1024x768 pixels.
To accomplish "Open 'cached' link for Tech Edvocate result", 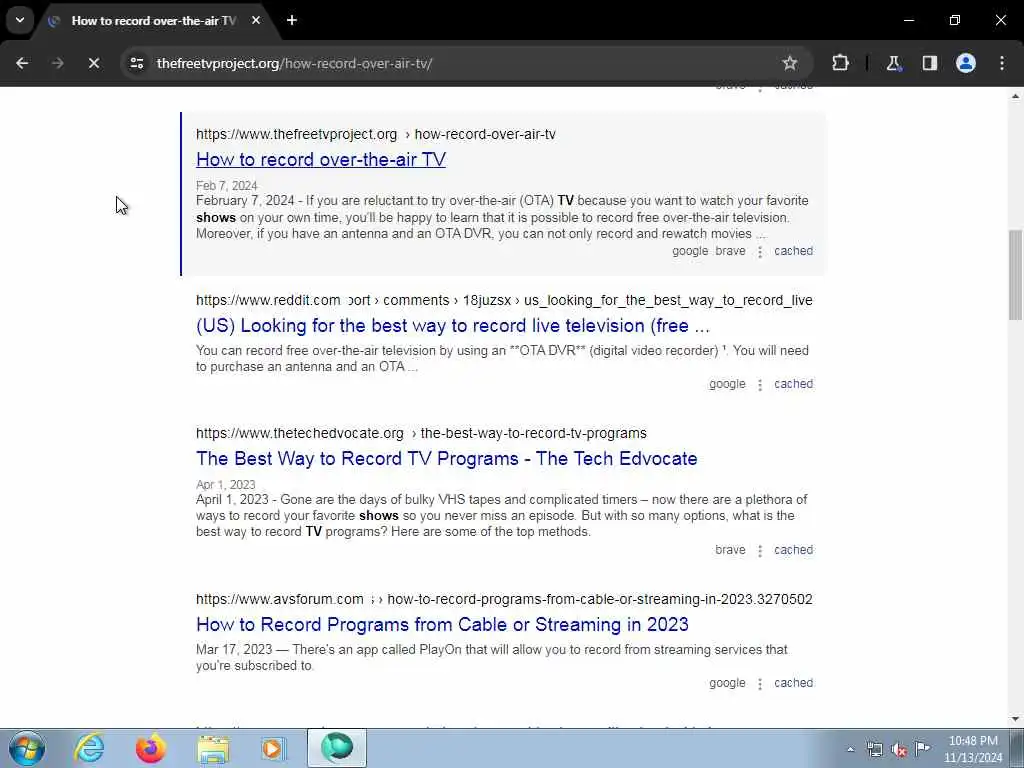I will (793, 550).
